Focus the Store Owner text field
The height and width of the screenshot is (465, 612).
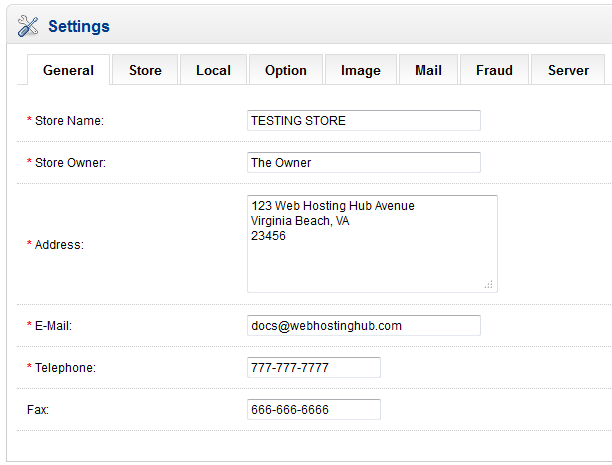pos(363,162)
